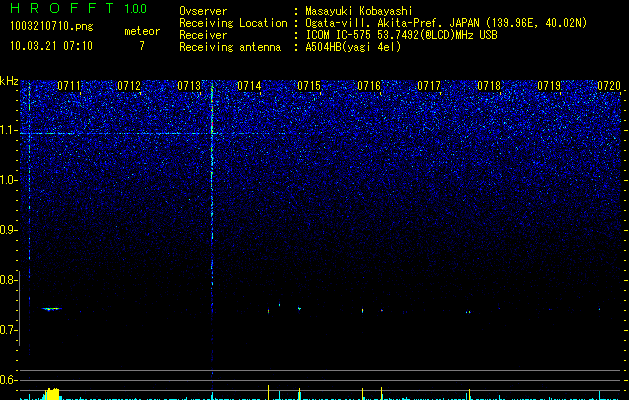This screenshot has height=400, width=629.
Task: Click the yellow intensity burst in bottom graph
Action: coord(53,394)
